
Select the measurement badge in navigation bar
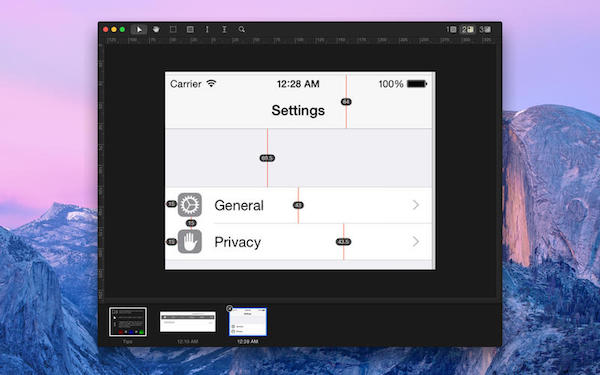(346, 102)
